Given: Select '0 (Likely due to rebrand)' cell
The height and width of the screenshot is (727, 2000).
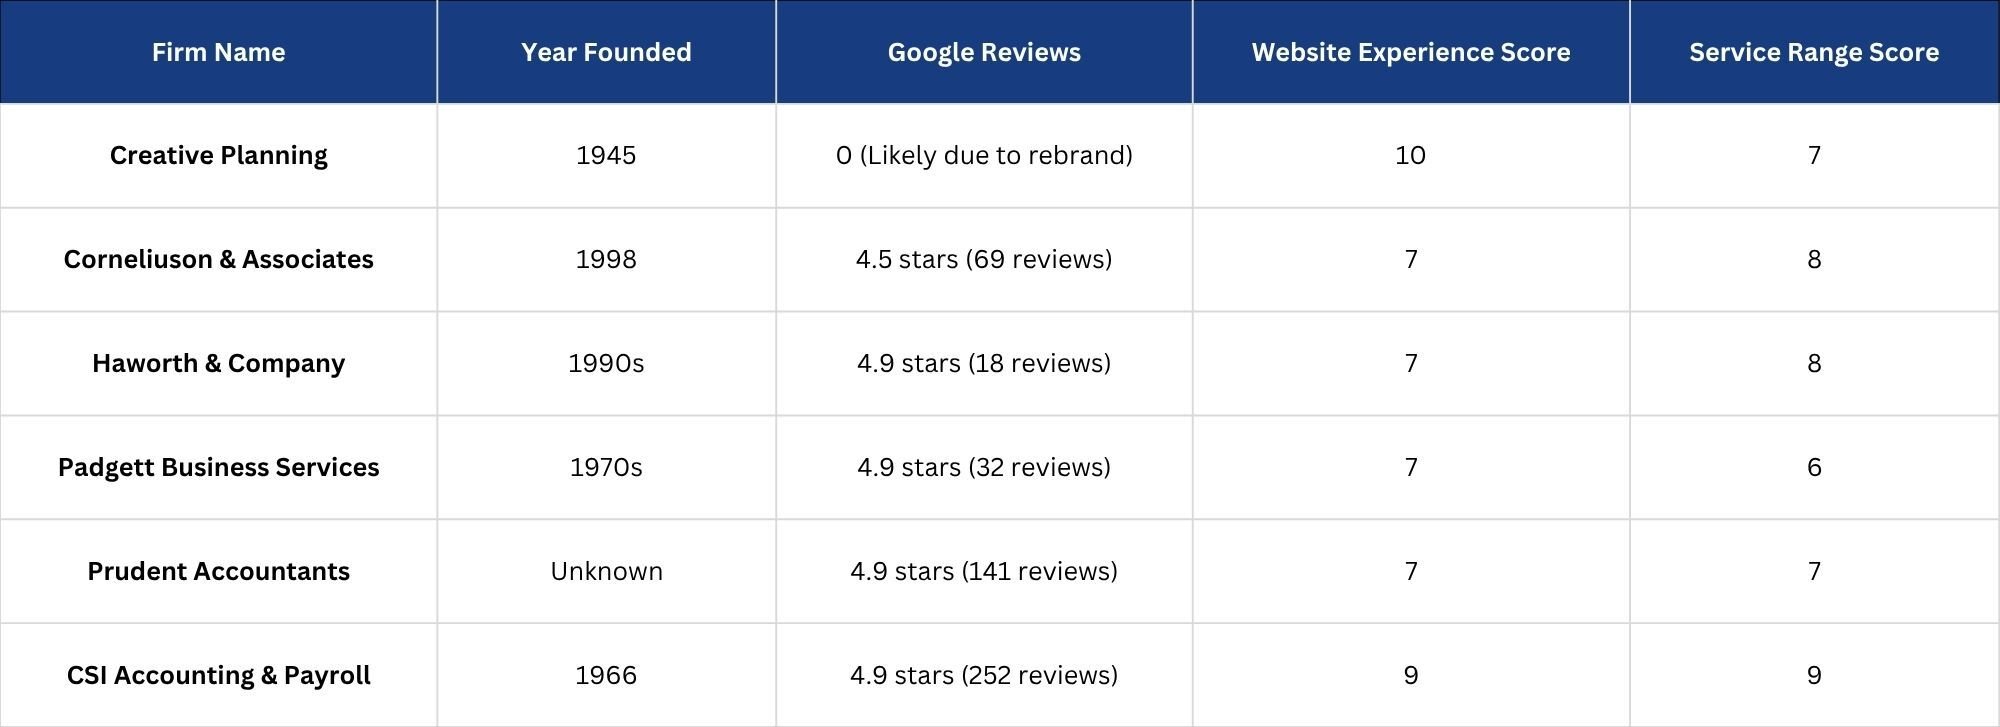Looking at the screenshot, I should point(984,156).
